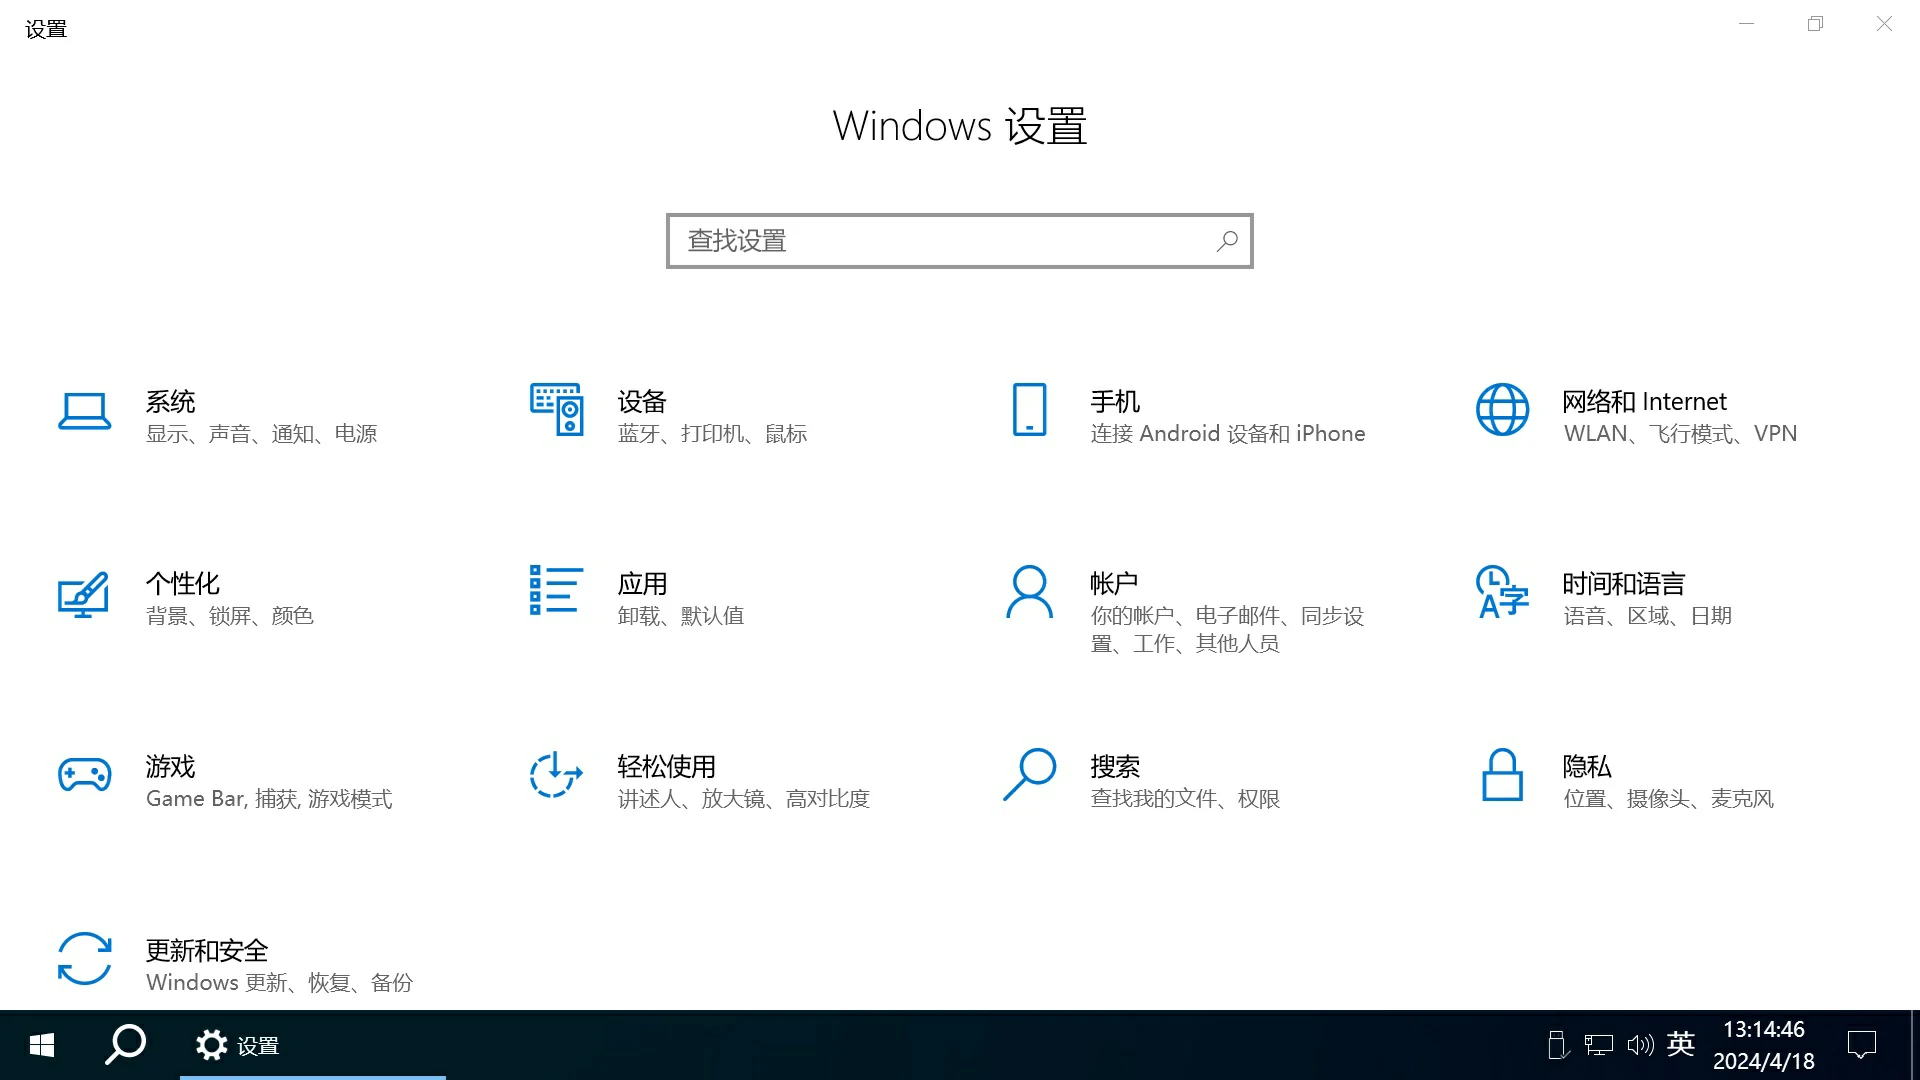The image size is (1920, 1080).
Task: Click the Time & Language icon
Action: tap(1502, 592)
